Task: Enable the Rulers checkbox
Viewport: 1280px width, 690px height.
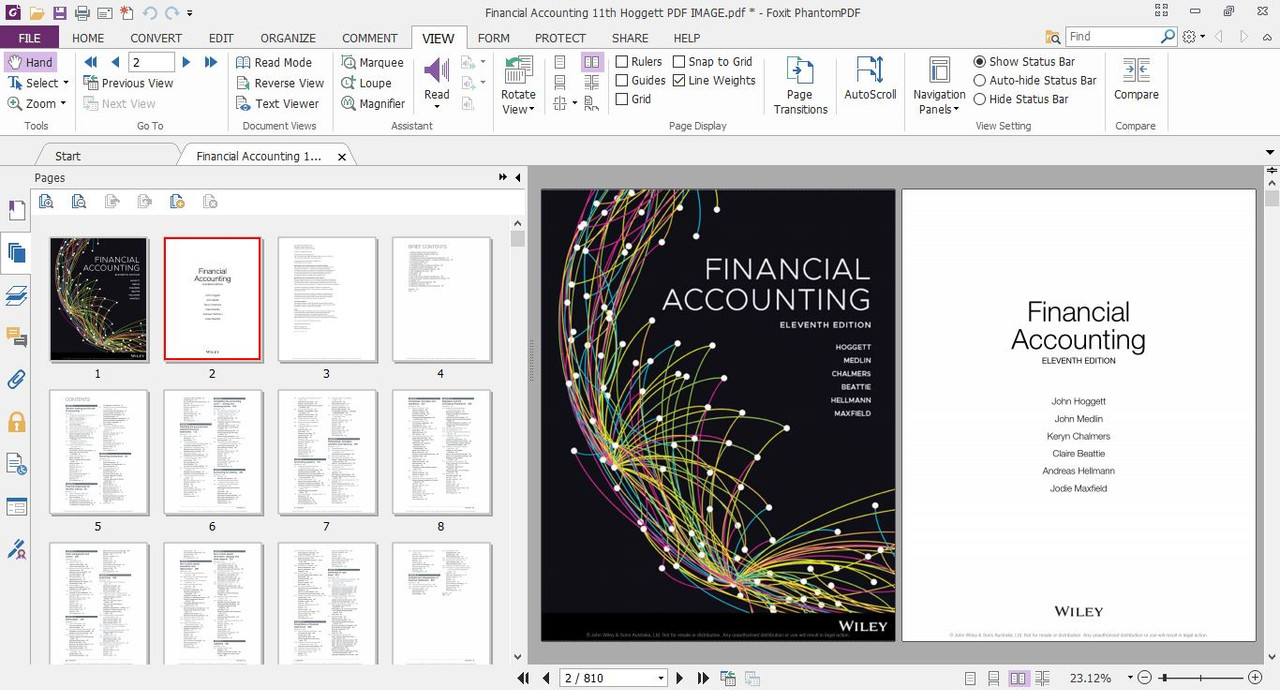Action: point(639,61)
